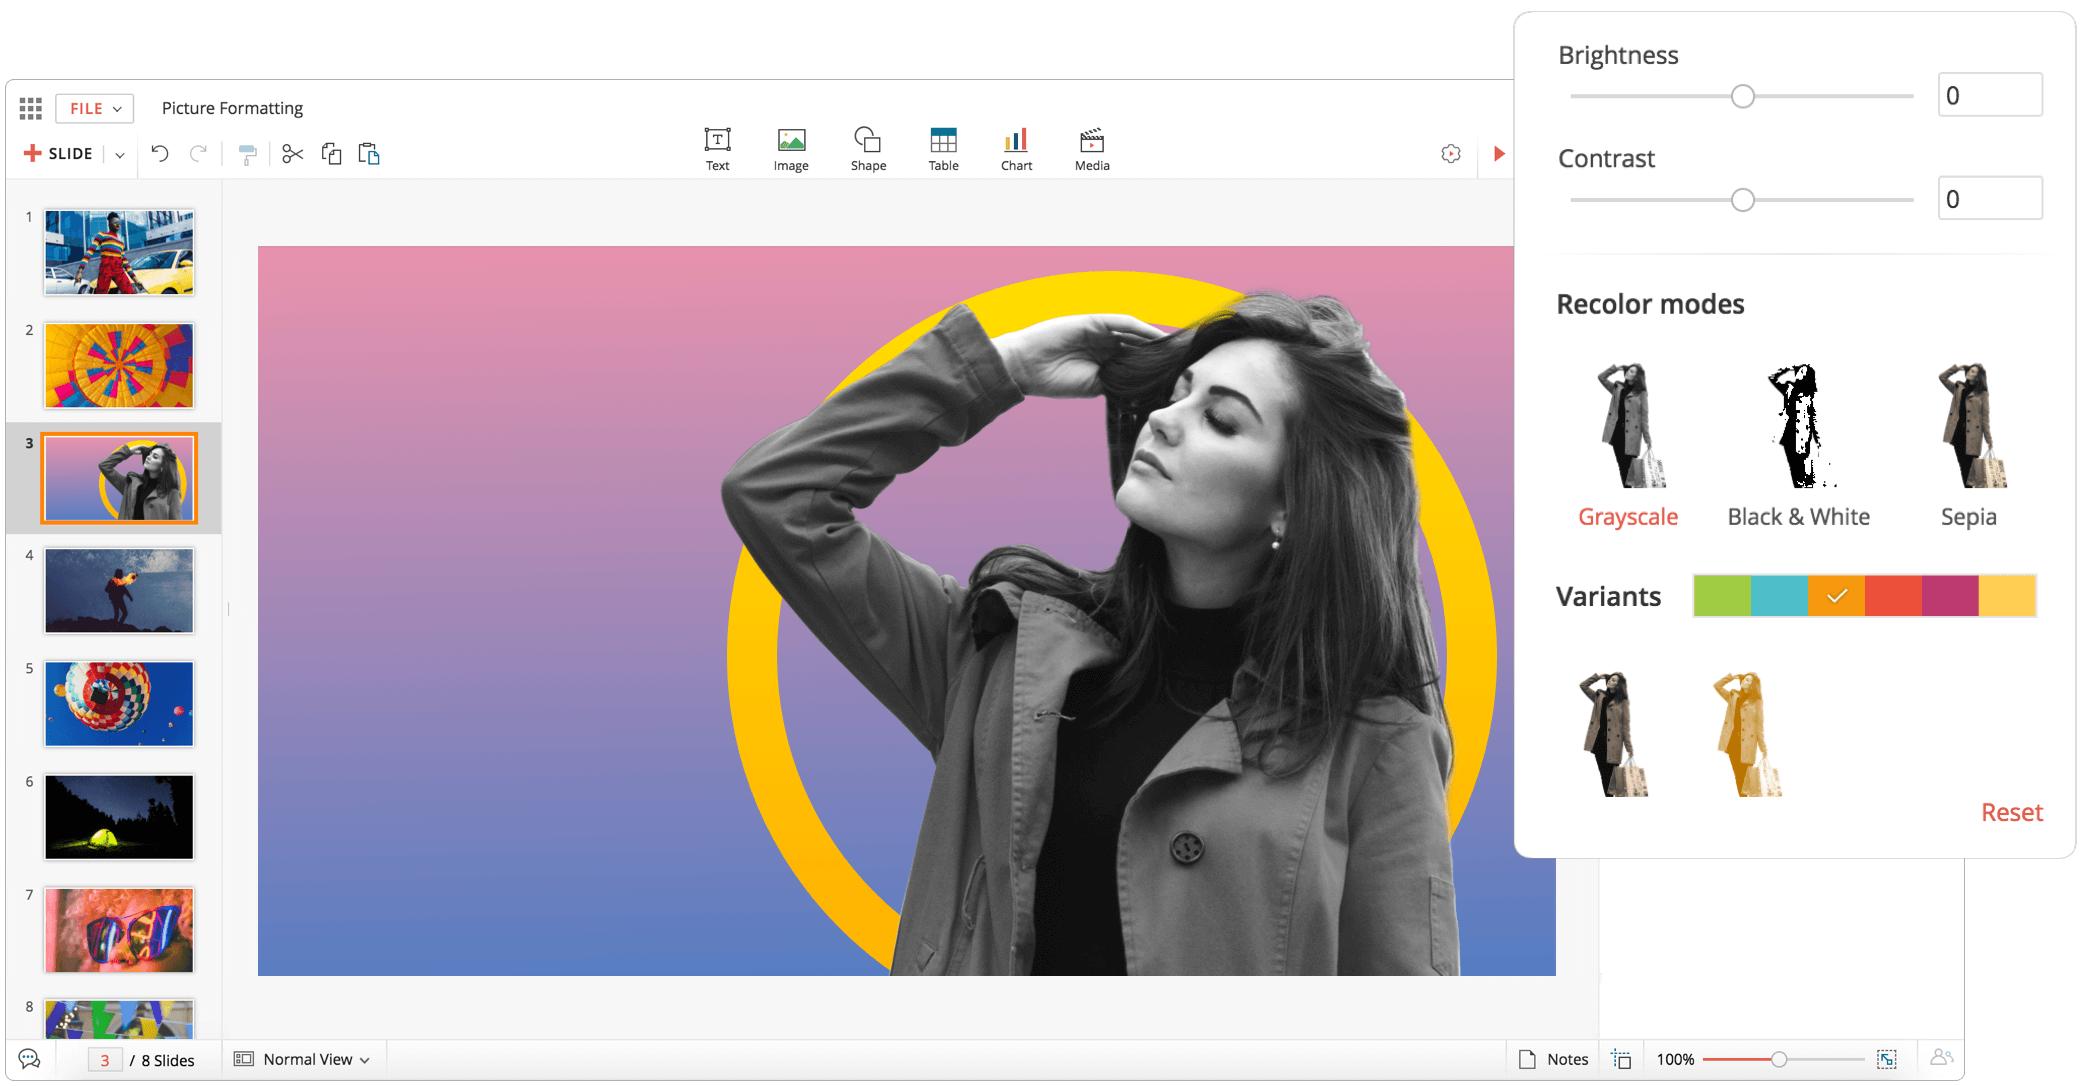Viewport: 2090px width, 1086px height.
Task: Click Reset in the recolor panel
Action: 2011,812
